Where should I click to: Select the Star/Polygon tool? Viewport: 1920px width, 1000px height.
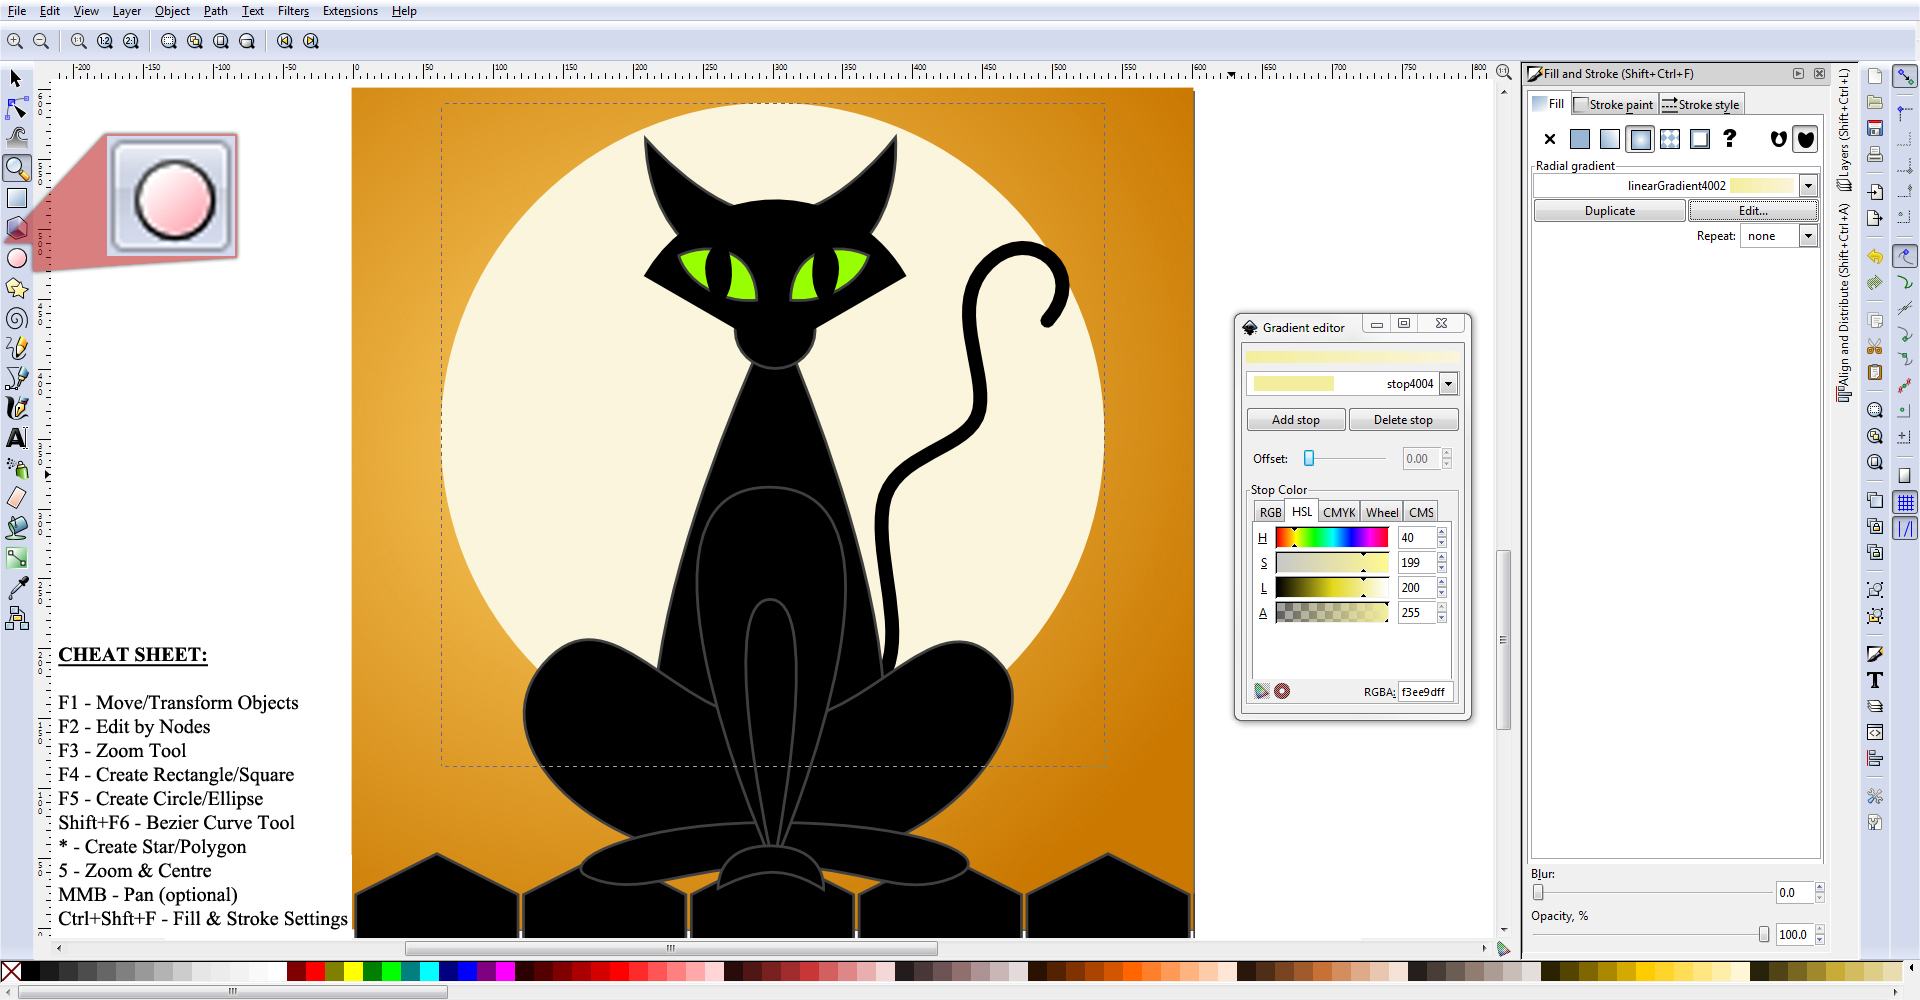pos(16,288)
